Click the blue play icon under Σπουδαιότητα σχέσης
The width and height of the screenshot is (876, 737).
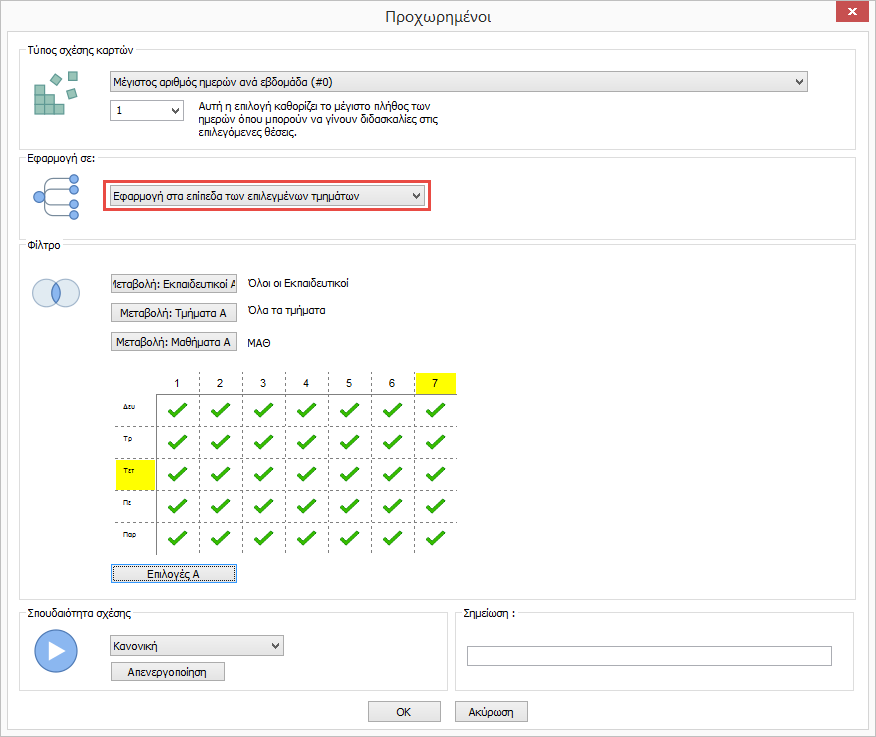[x=56, y=651]
